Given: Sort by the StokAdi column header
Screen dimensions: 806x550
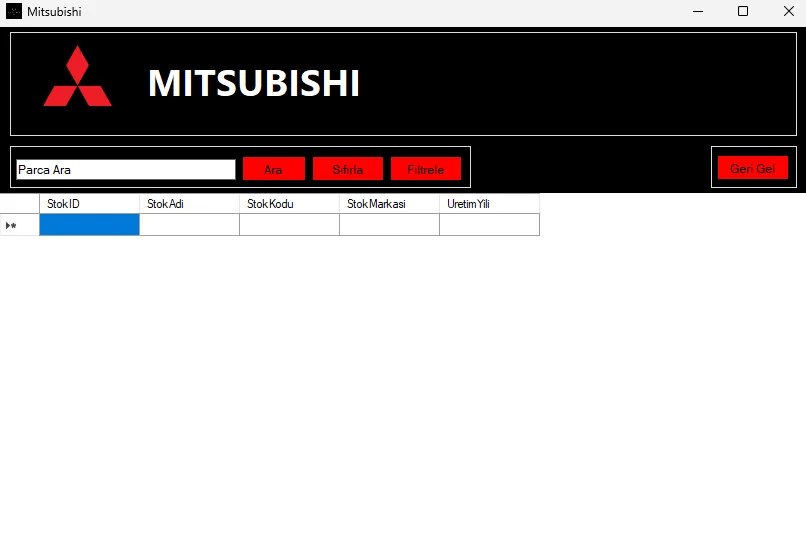Looking at the screenshot, I should pos(189,204).
